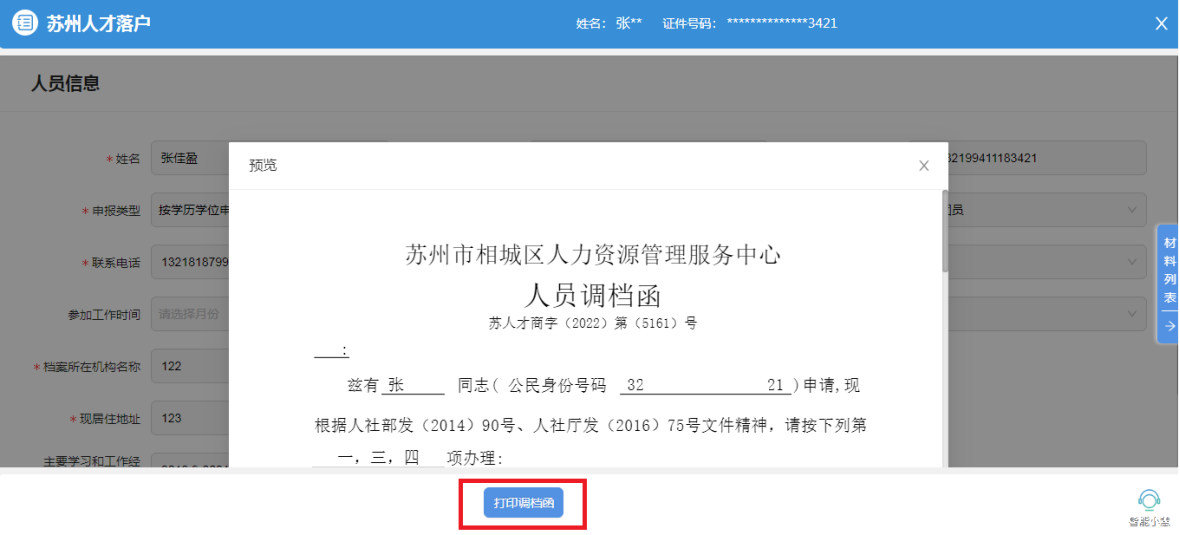Print the transfer letter with 打印调档函
Screen dimensions: 1180x535
point(523,503)
